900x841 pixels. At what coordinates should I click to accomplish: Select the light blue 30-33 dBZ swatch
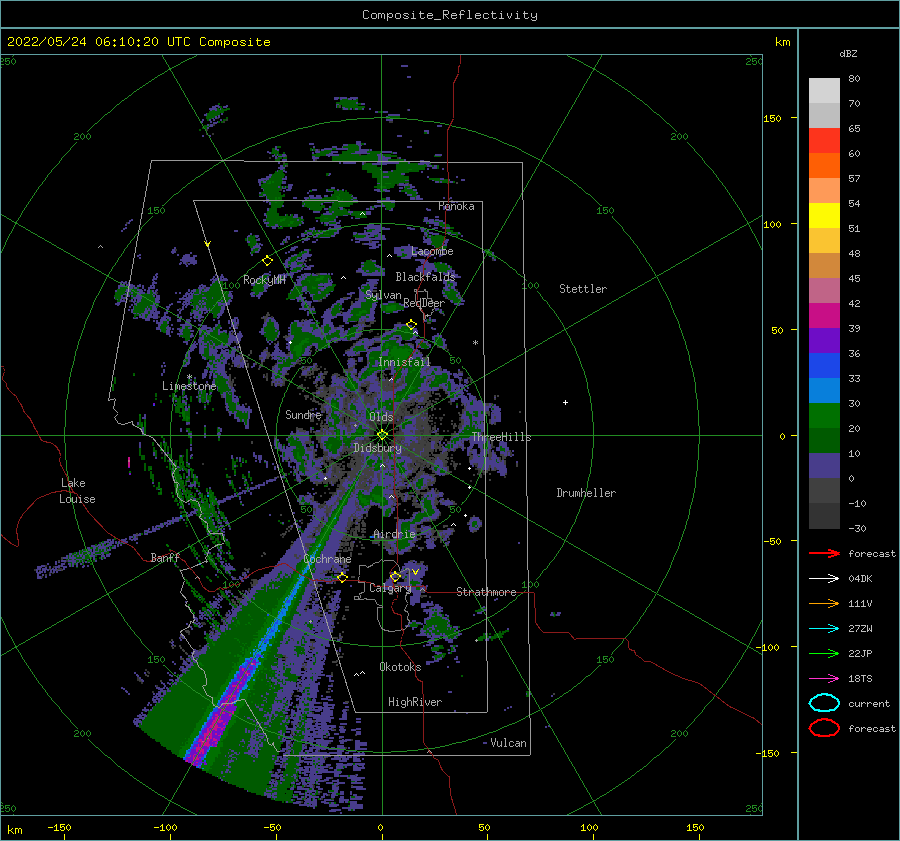824,391
